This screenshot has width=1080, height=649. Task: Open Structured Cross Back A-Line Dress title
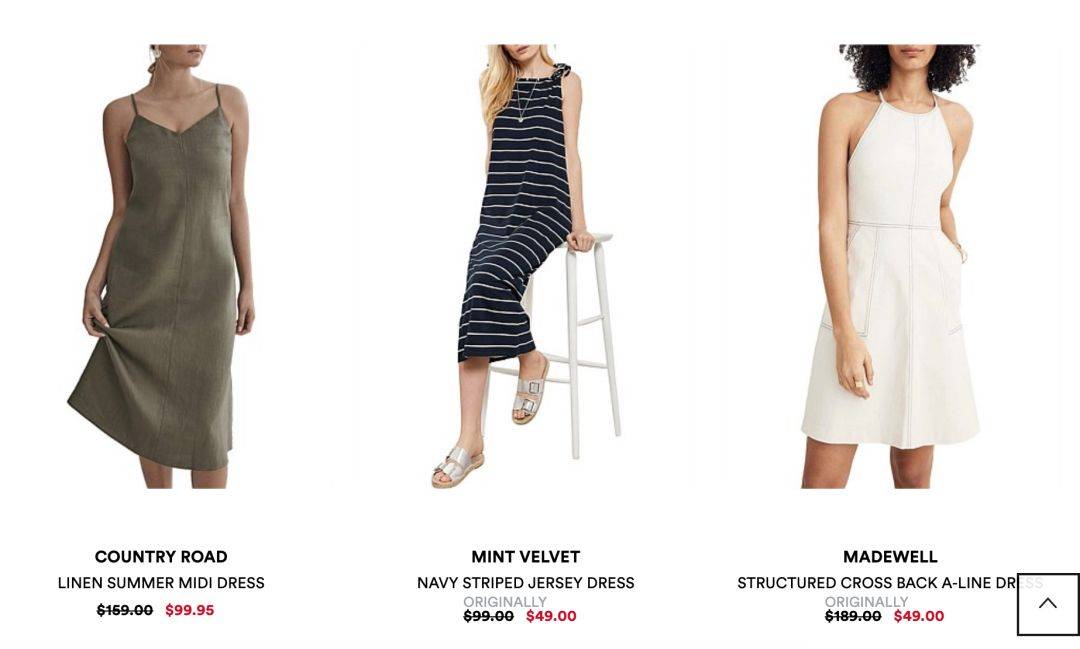click(x=890, y=583)
